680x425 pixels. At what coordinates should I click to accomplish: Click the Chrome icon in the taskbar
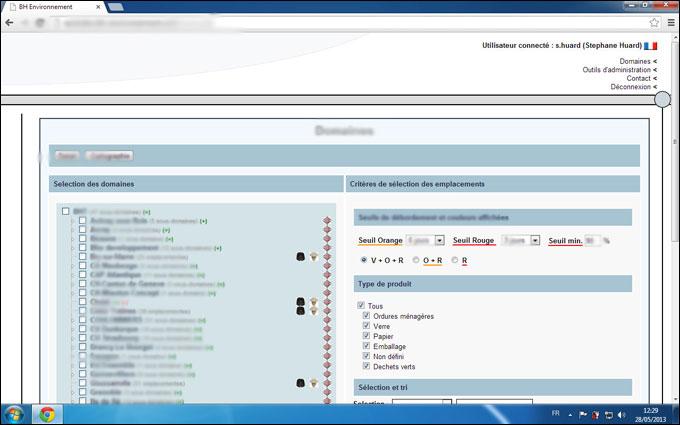pos(47,413)
